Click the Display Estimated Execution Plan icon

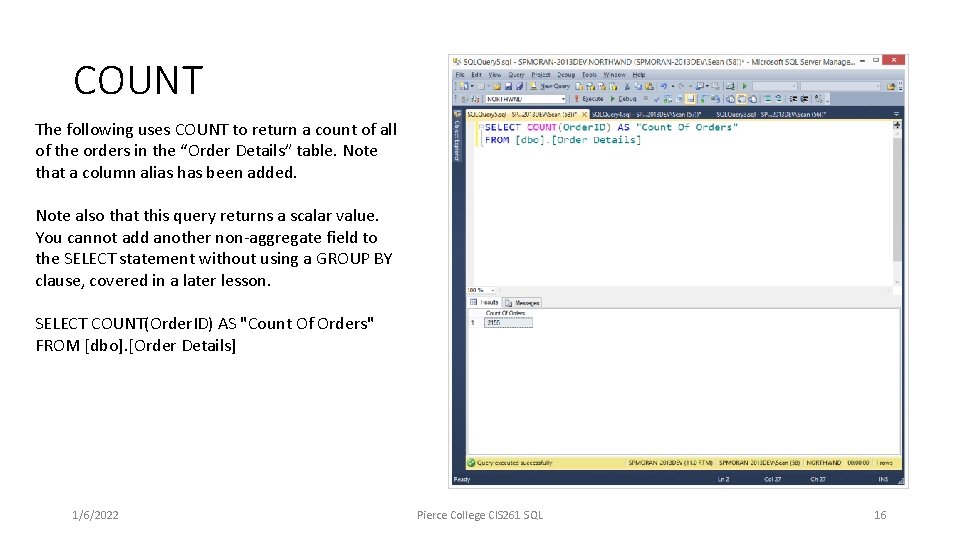pos(667,99)
